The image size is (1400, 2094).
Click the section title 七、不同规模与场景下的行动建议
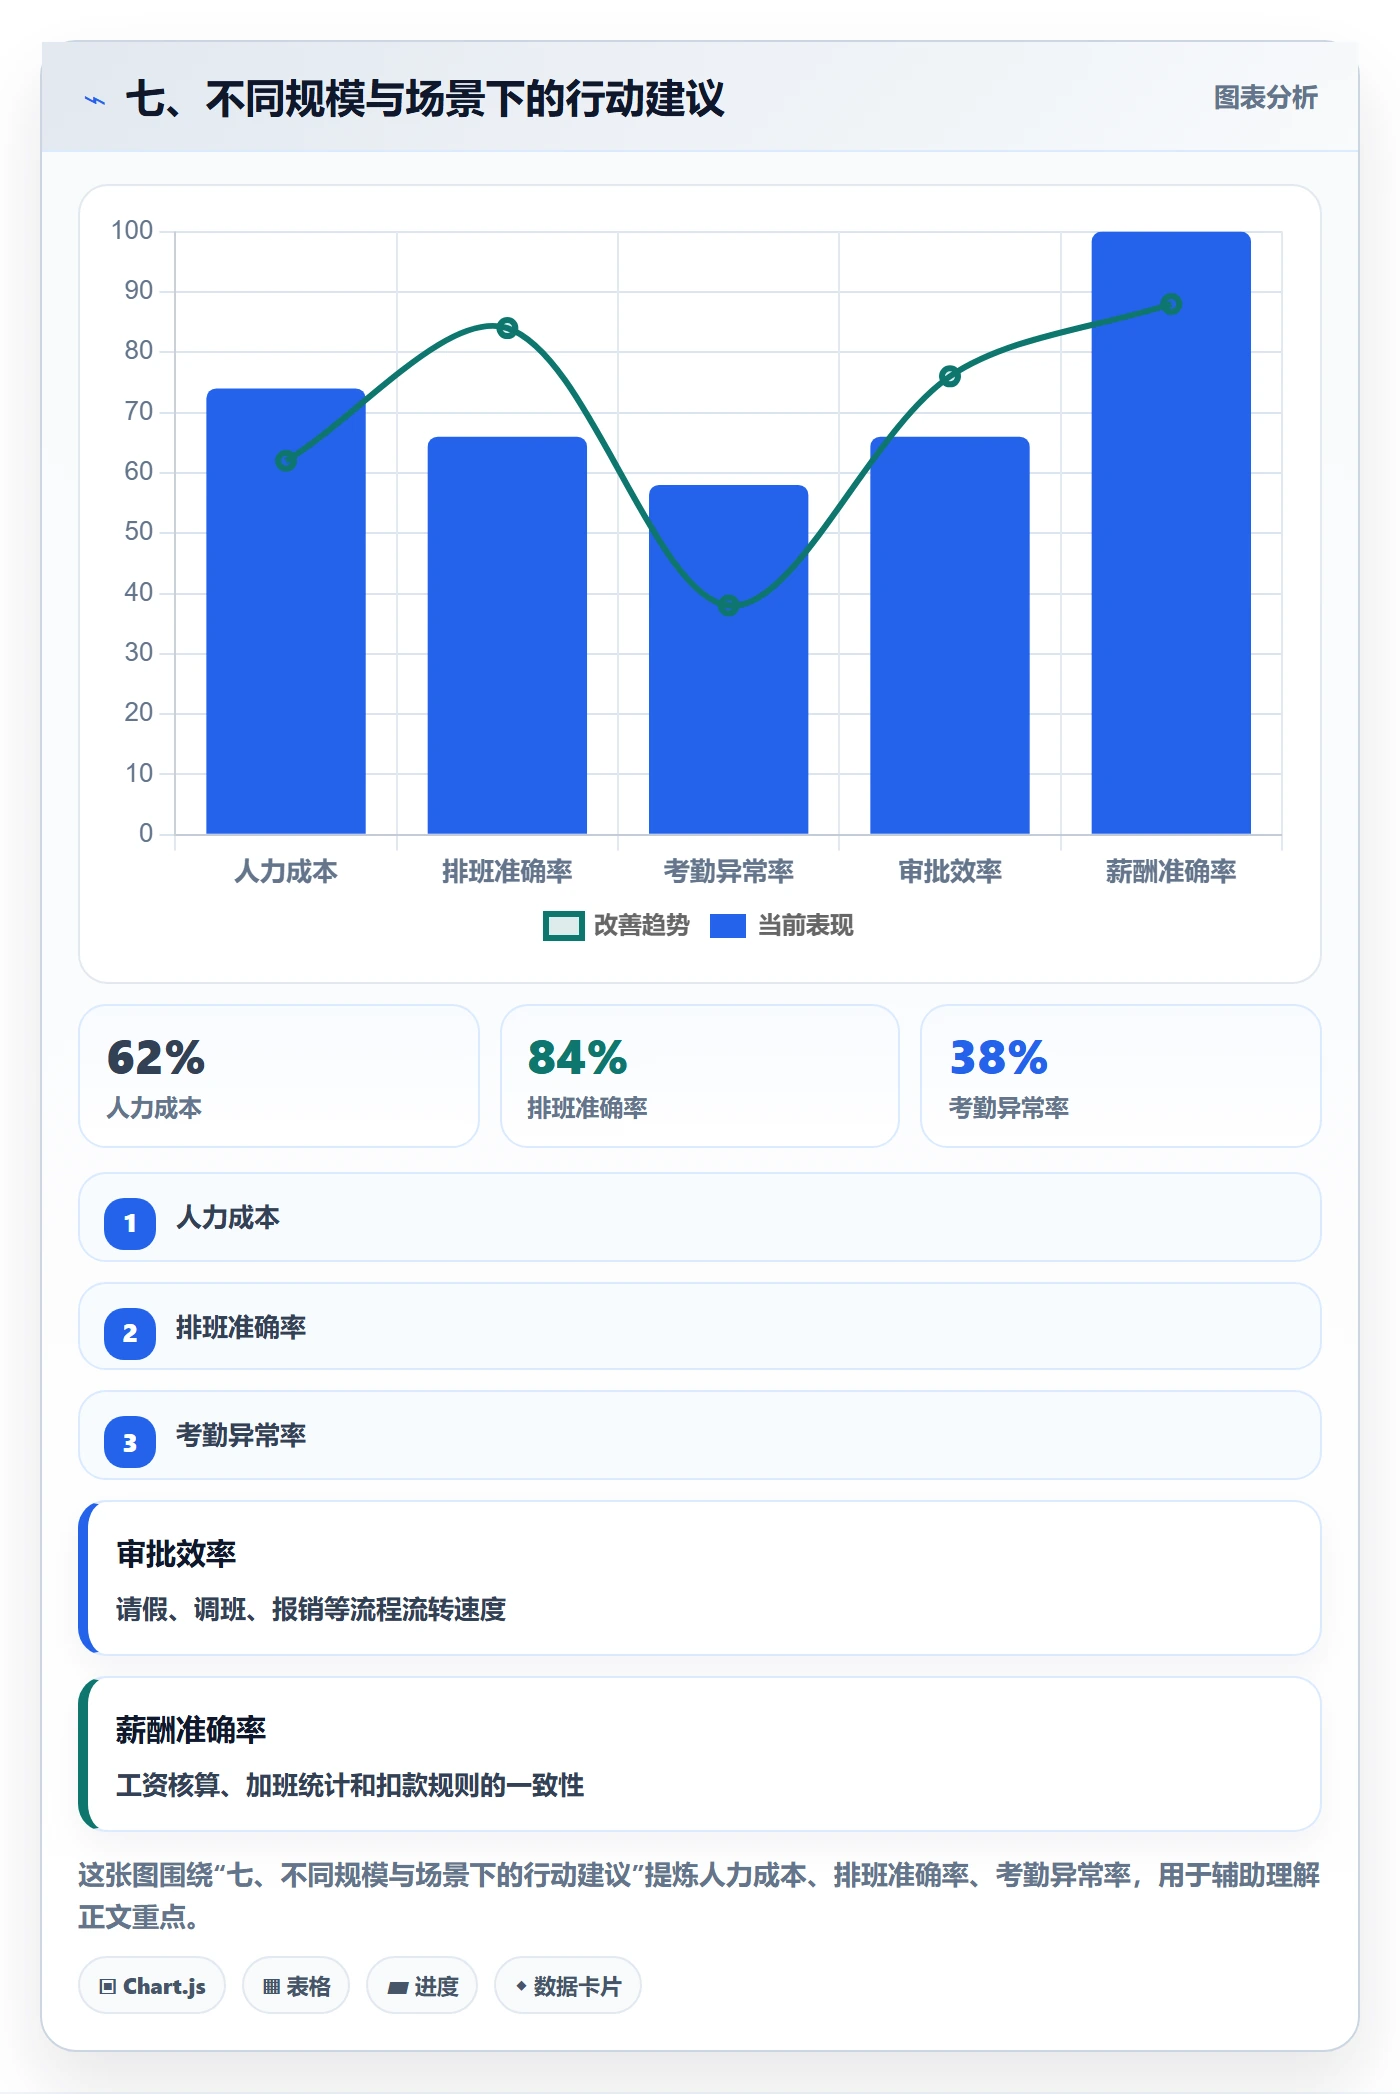click(x=425, y=99)
